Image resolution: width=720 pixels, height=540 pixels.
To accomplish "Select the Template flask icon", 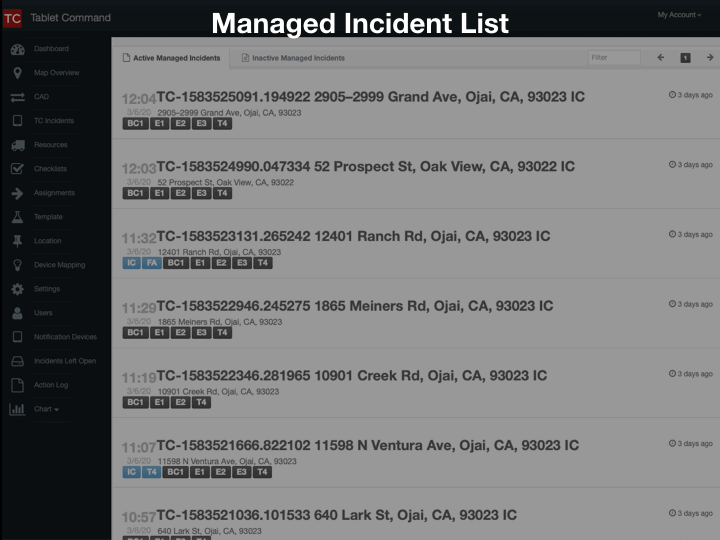I will coord(17,217).
